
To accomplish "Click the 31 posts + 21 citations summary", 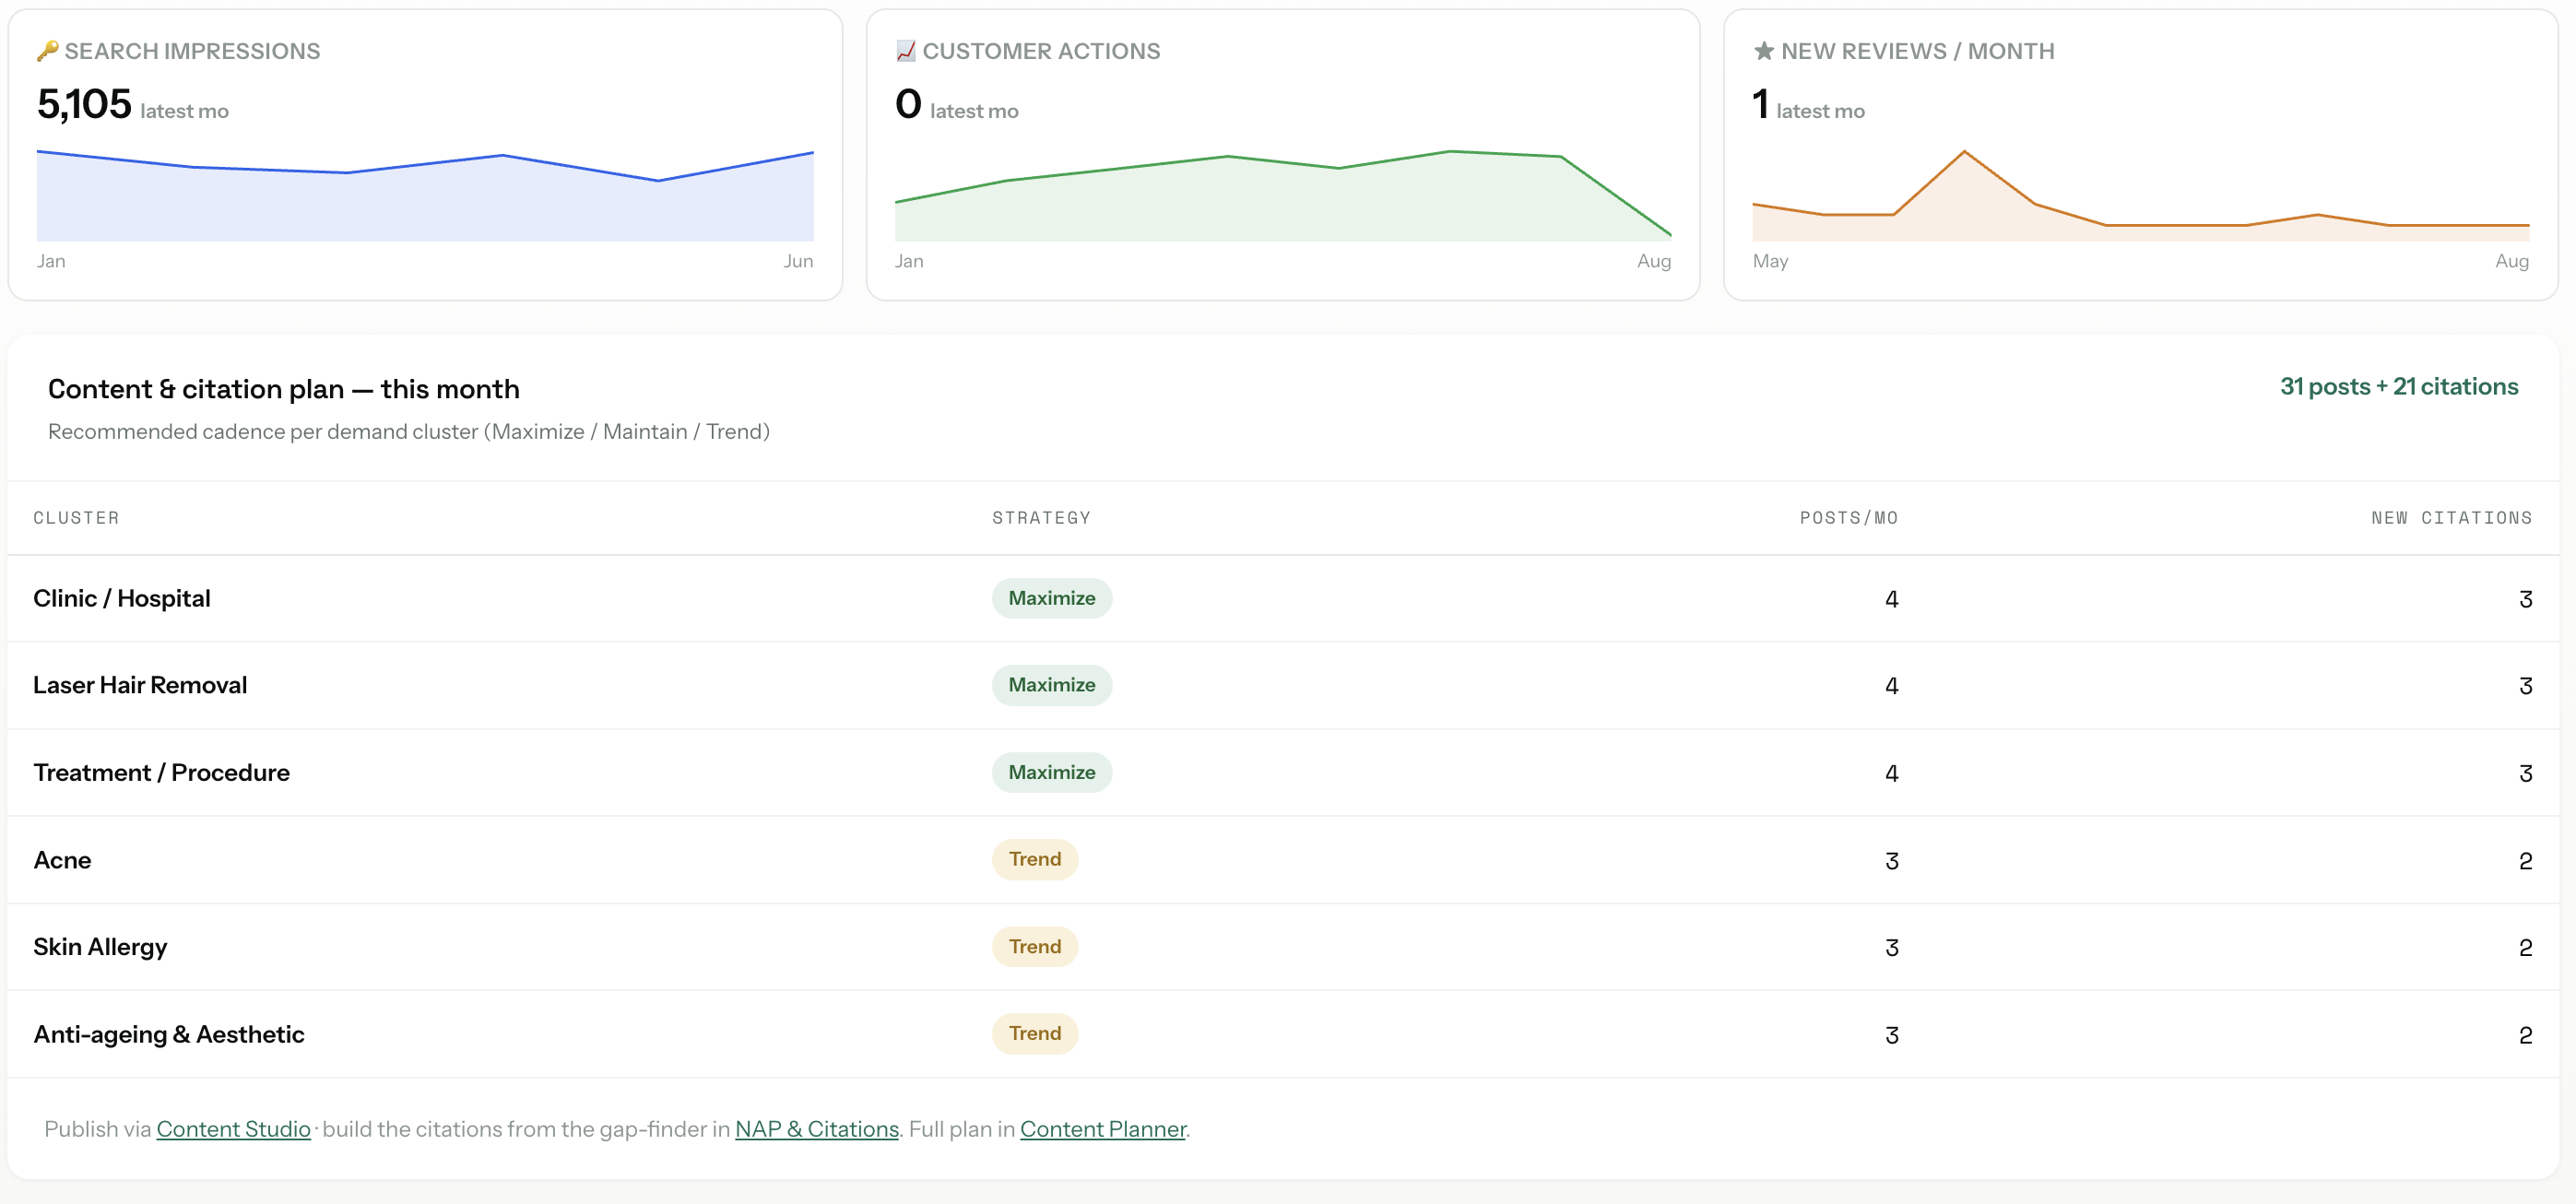I will pyautogui.click(x=2399, y=387).
